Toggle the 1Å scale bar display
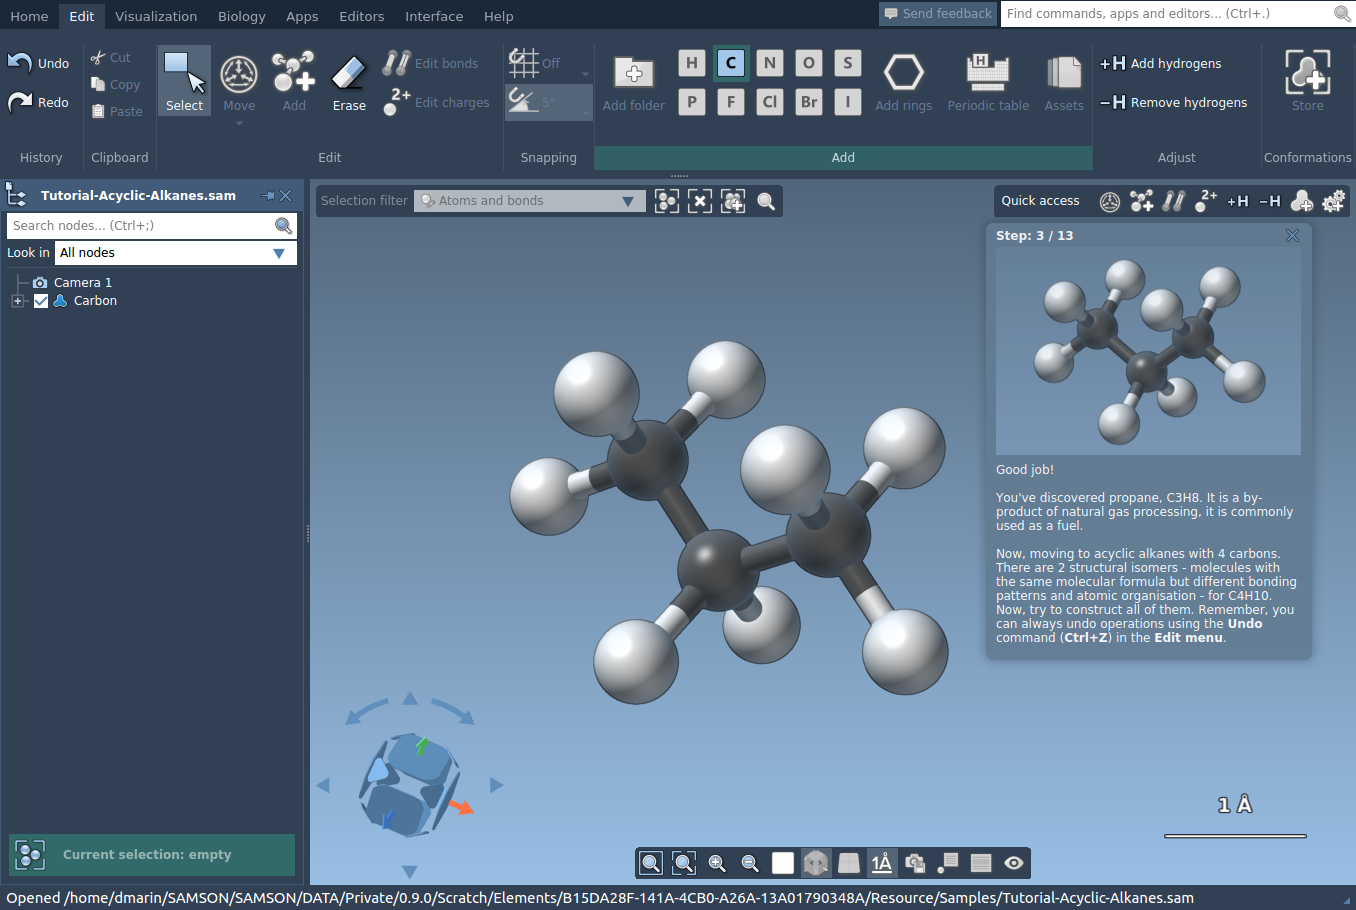The image size is (1356, 910). pos(881,863)
